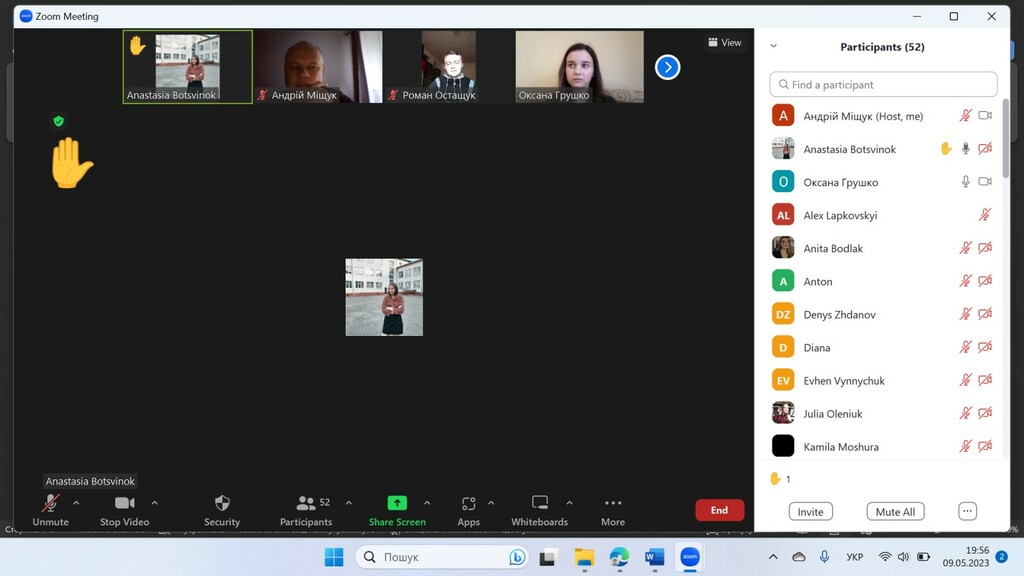Screen dimensions: 1024x576
Task: Click the Invite button
Action: tap(810, 511)
